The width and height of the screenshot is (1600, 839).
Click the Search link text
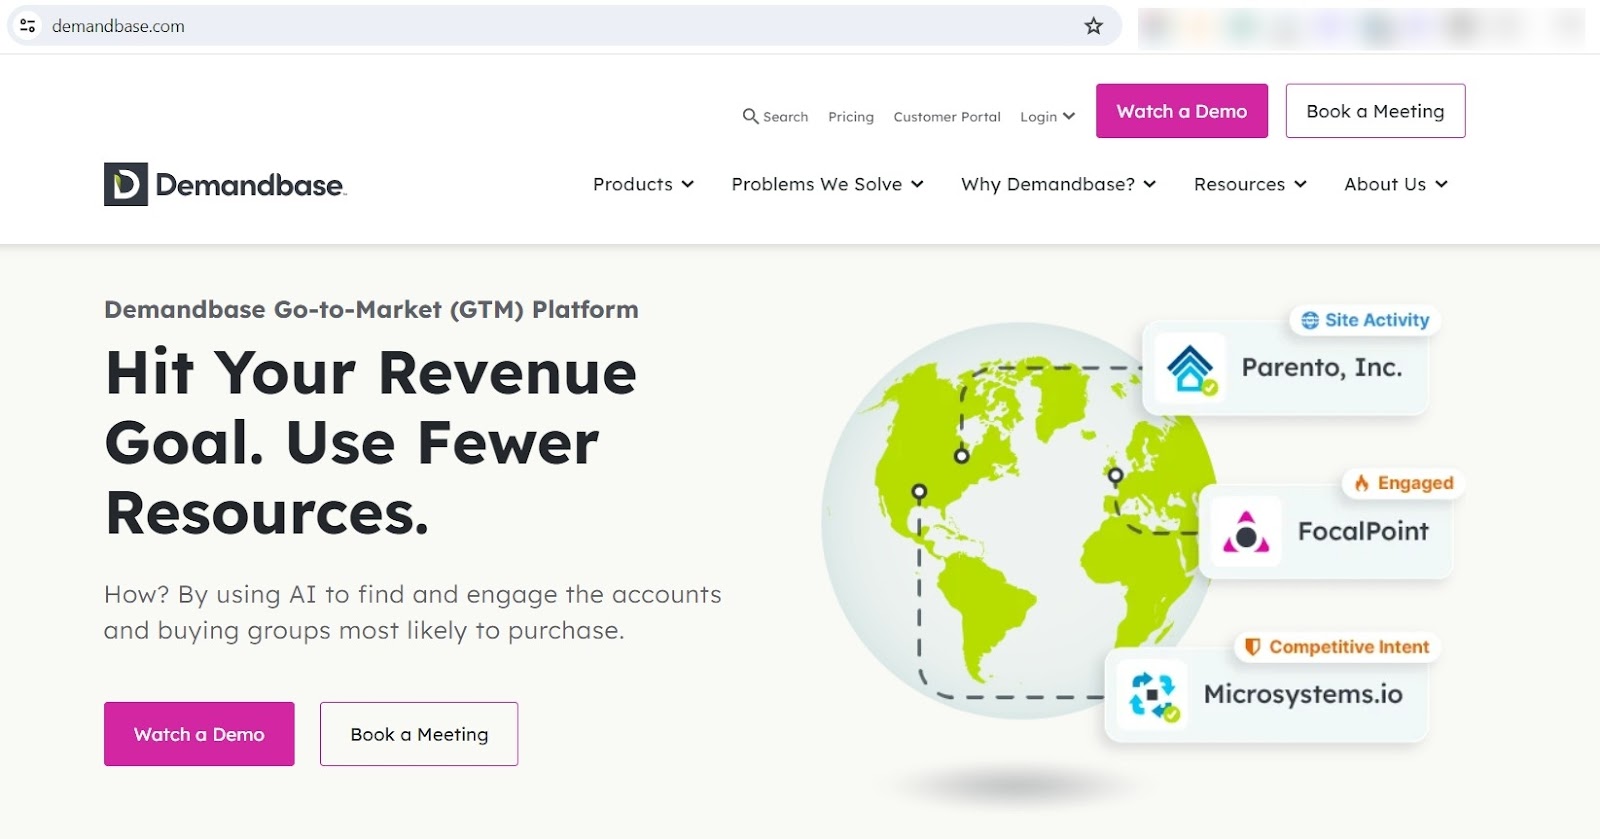click(785, 117)
